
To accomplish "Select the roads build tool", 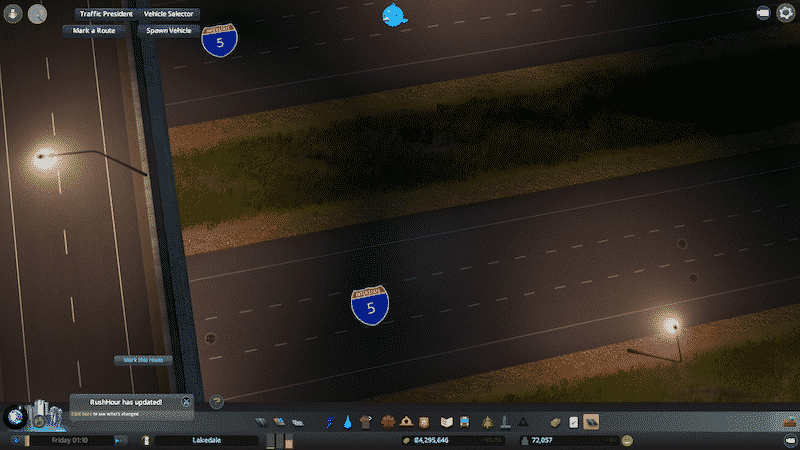I will point(261,423).
